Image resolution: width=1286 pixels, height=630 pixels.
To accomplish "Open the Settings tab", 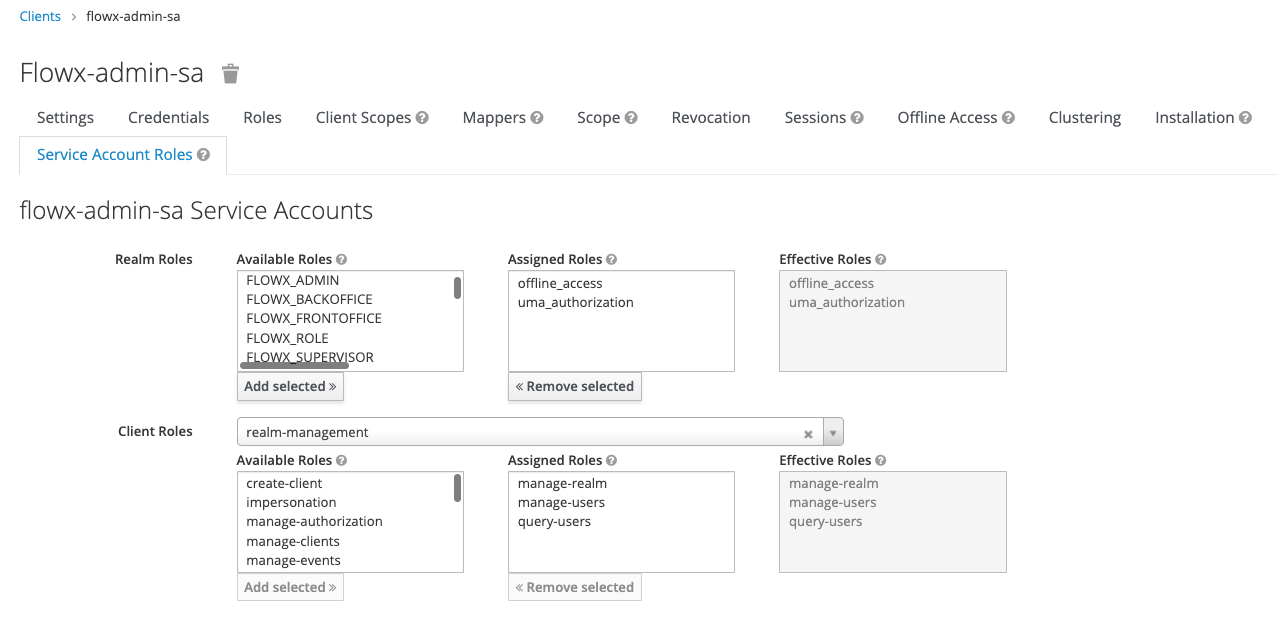I will [65, 117].
